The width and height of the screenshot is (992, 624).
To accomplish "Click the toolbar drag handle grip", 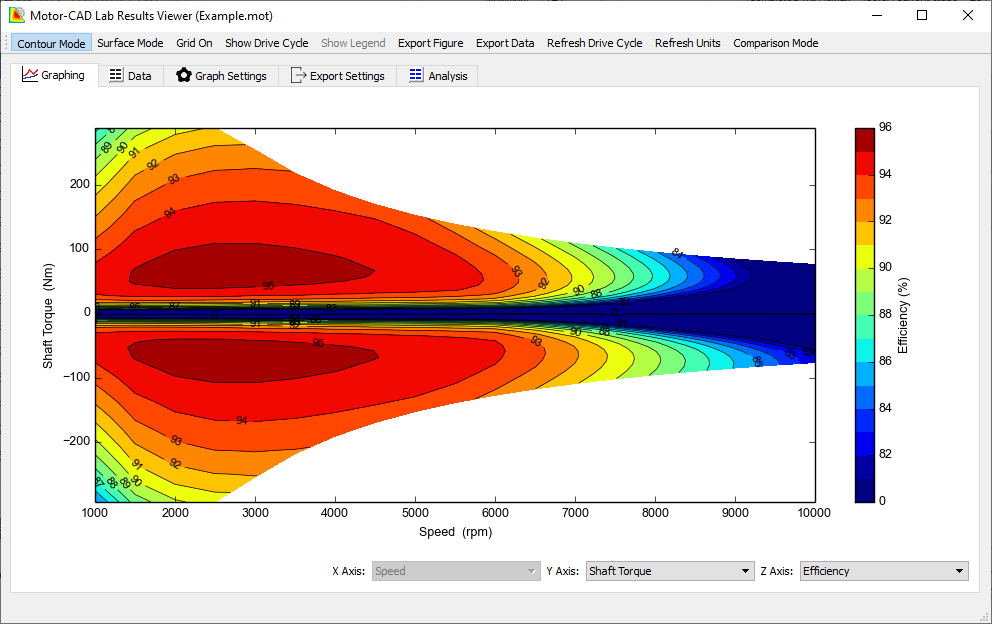I will [6, 43].
